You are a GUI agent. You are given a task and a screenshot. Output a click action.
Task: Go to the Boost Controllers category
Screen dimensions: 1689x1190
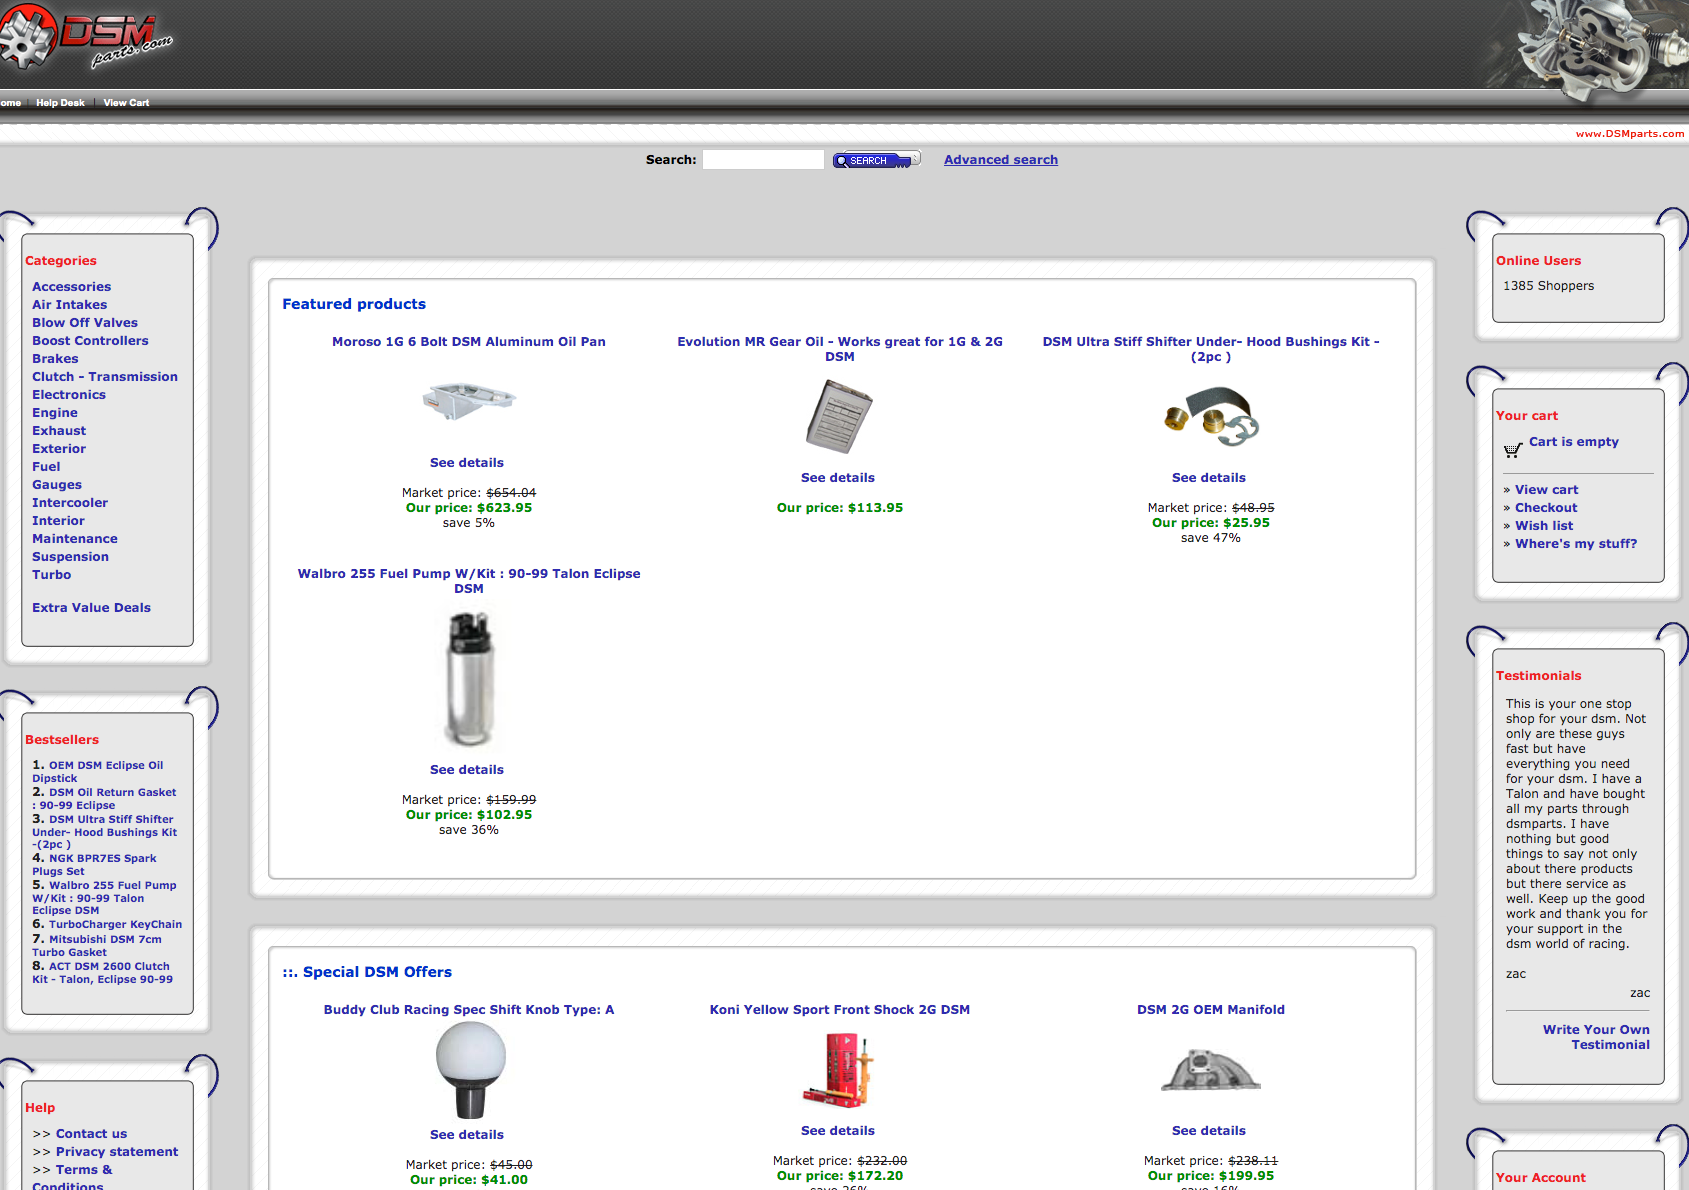click(90, 341)
